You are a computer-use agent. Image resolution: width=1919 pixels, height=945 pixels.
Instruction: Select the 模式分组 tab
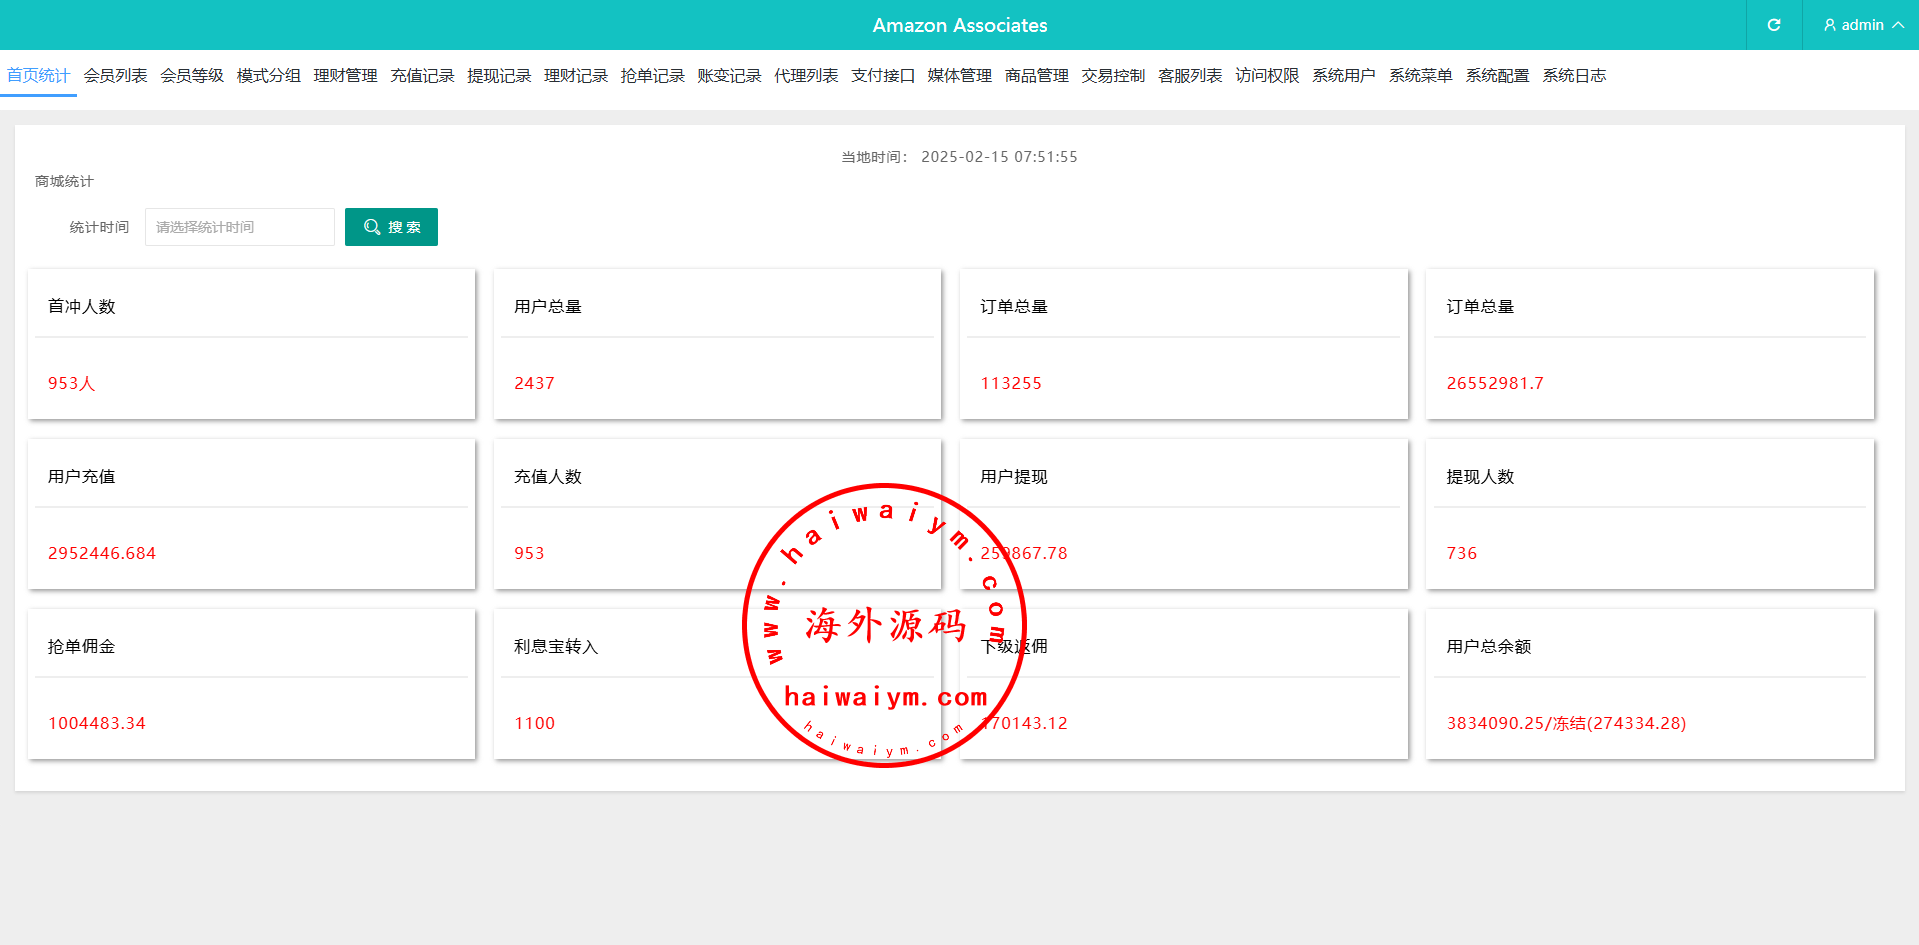click(269, 76)
